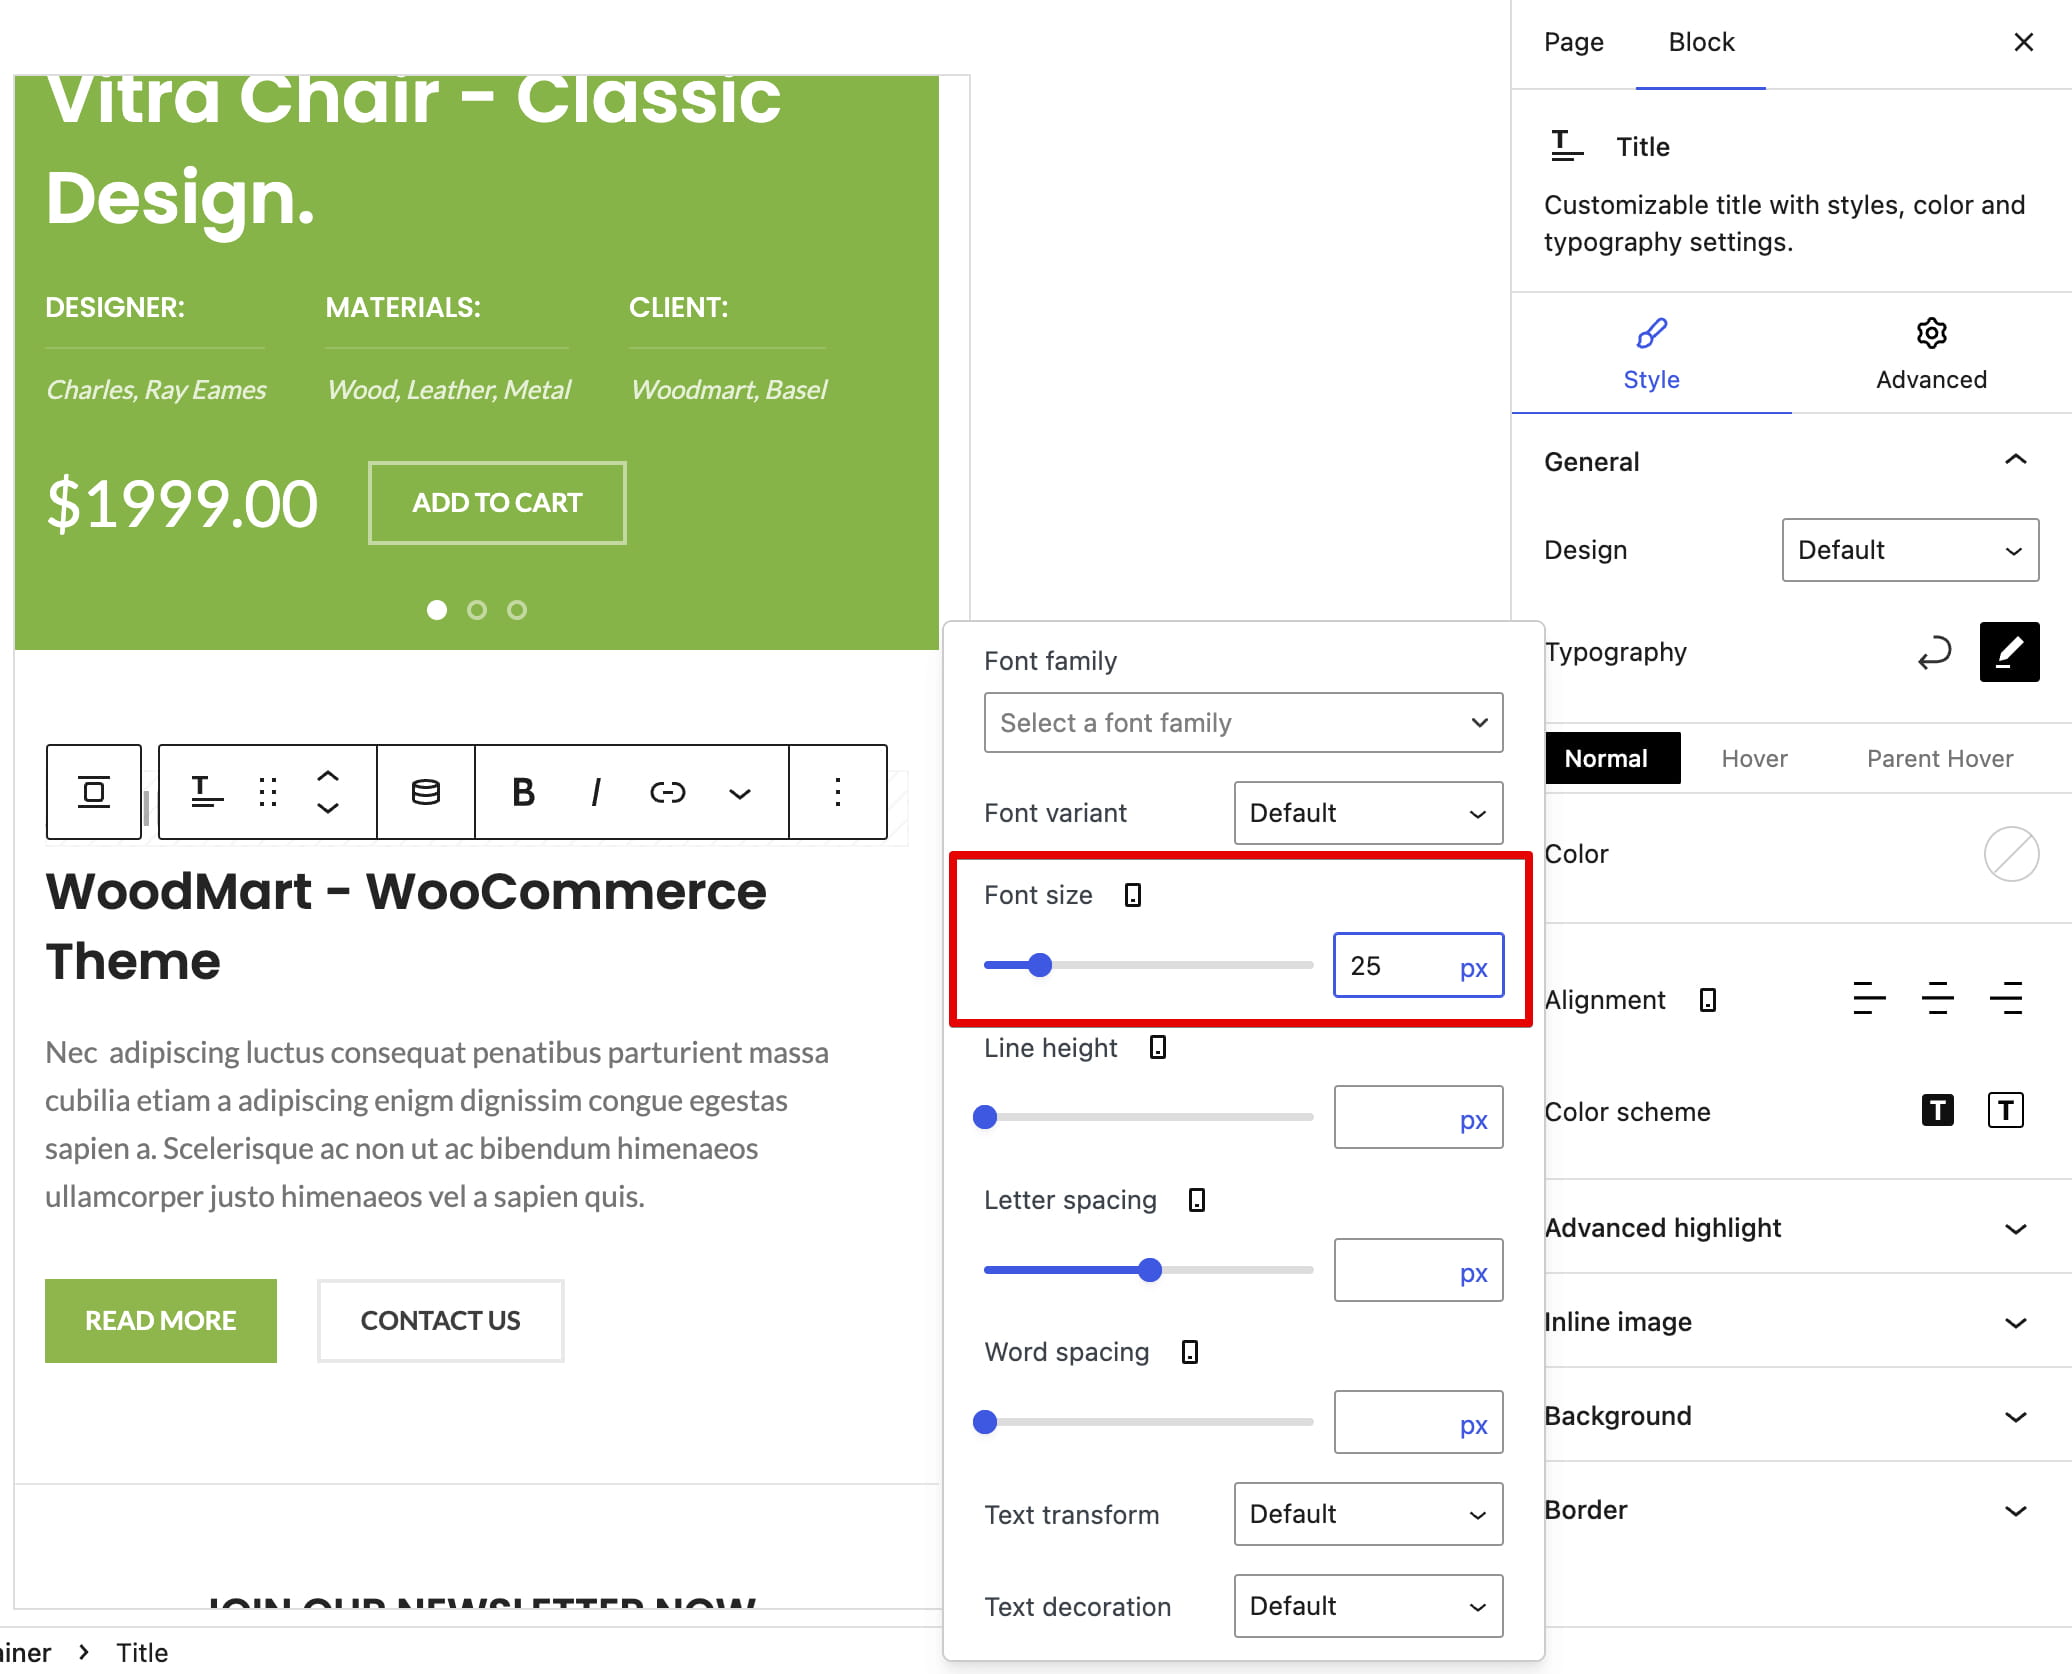Viewport: 2072px width, 1674px height.
Task: Click the Title block type icon in toolbar
Action: (x=207, y=792)
